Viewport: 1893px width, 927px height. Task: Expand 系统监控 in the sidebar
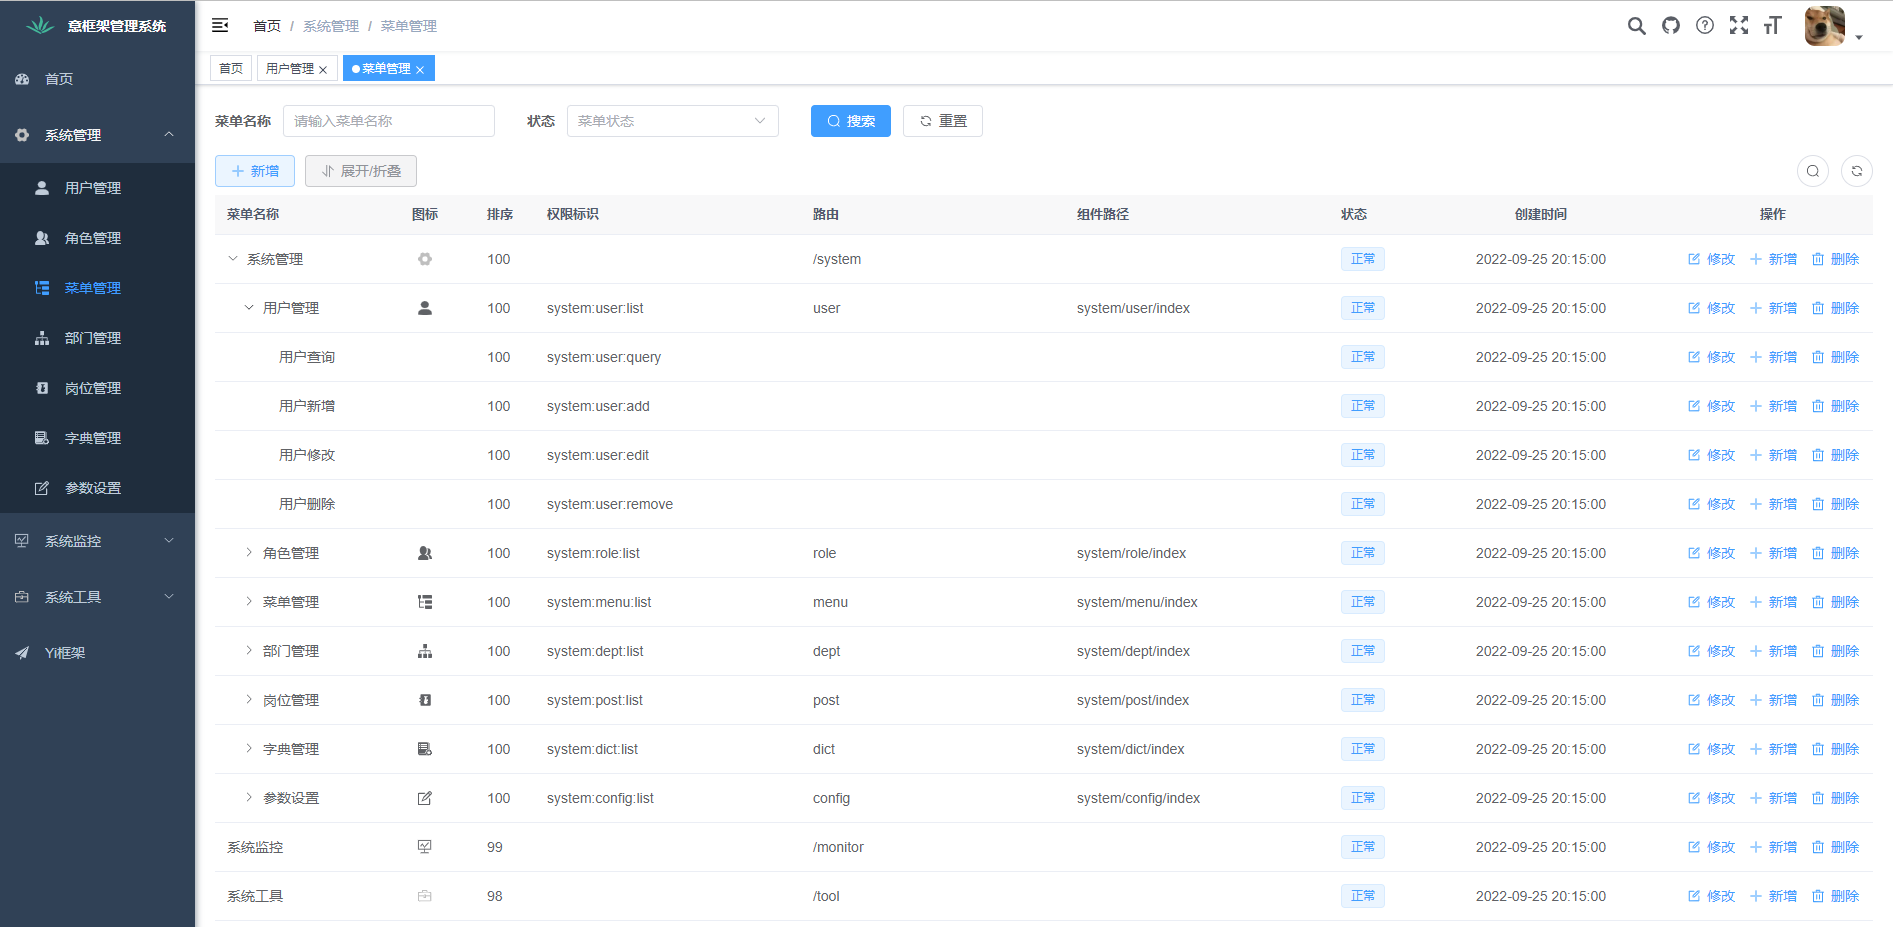(97, 541)
